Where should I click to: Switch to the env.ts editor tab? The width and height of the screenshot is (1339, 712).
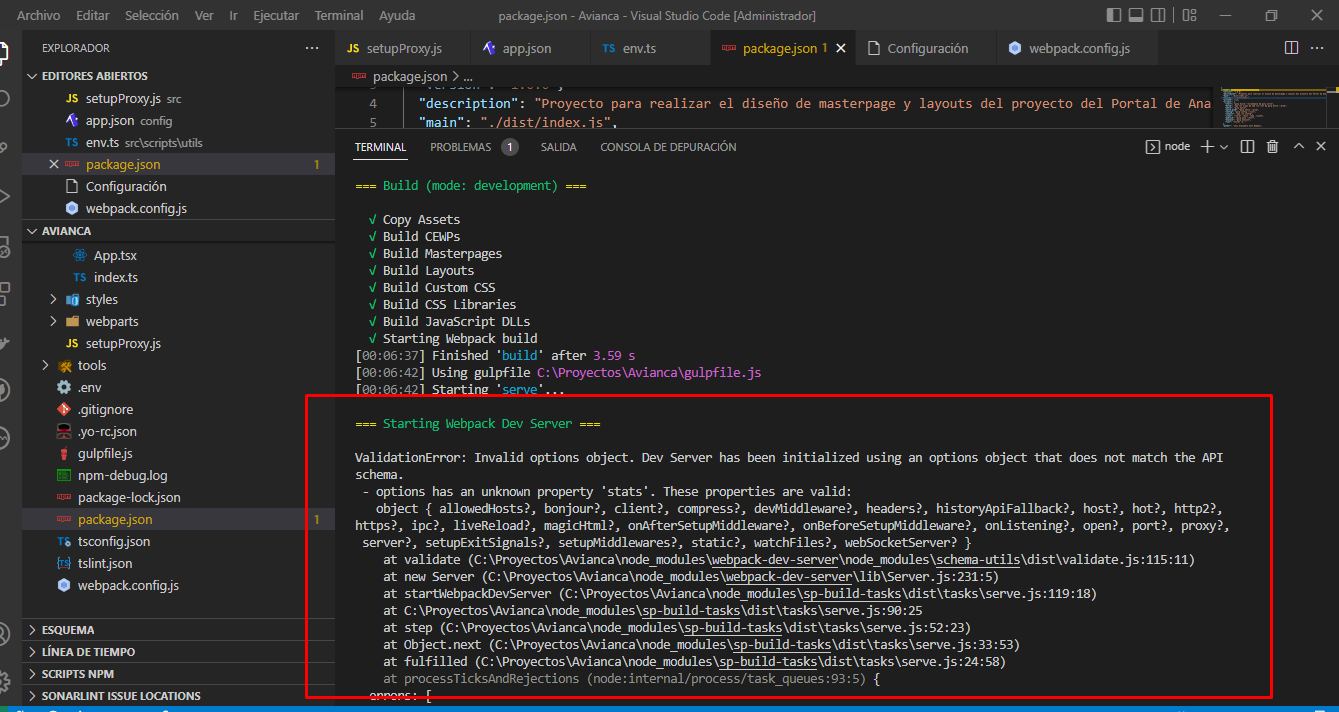point(650,48)
